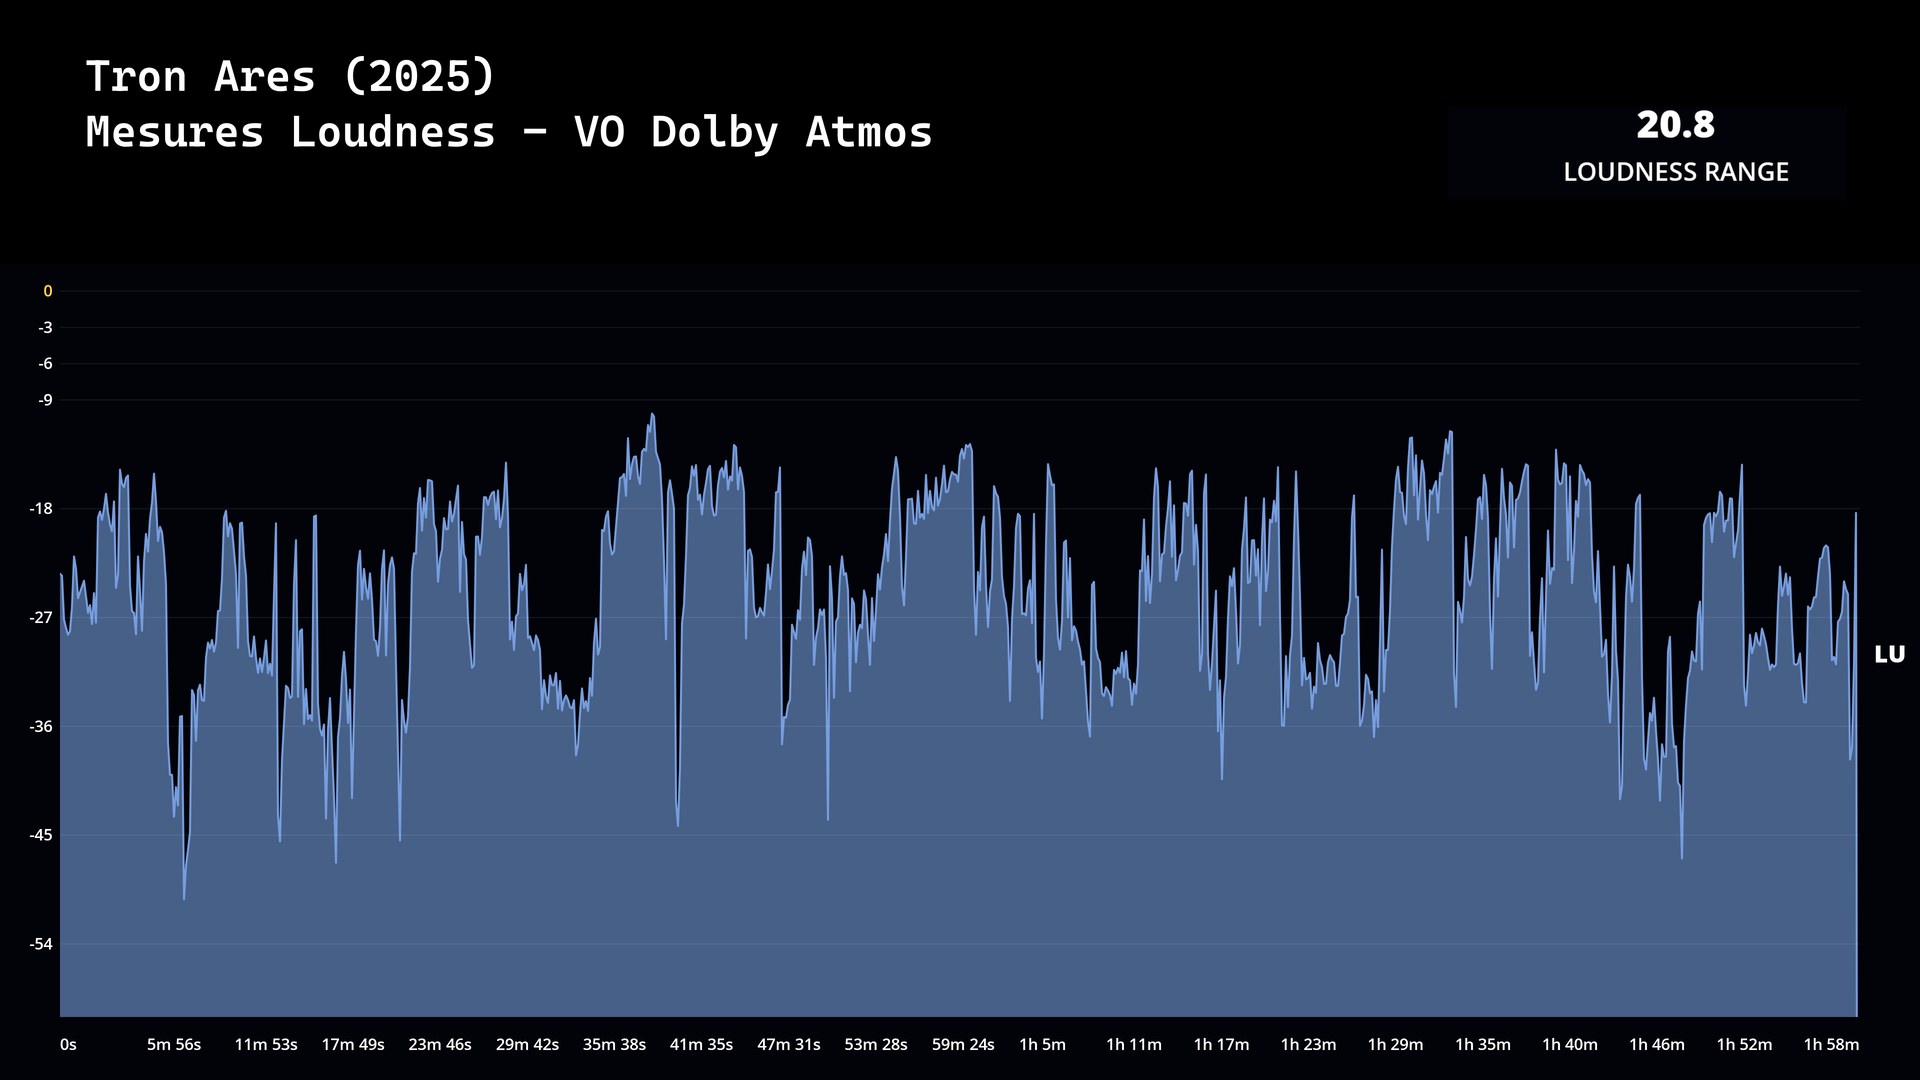Viewport: 1920px width, 1080px height.
Task: Click the Tron Ares (2025) title
Action: pyautogui.click(x=290, y=77)
